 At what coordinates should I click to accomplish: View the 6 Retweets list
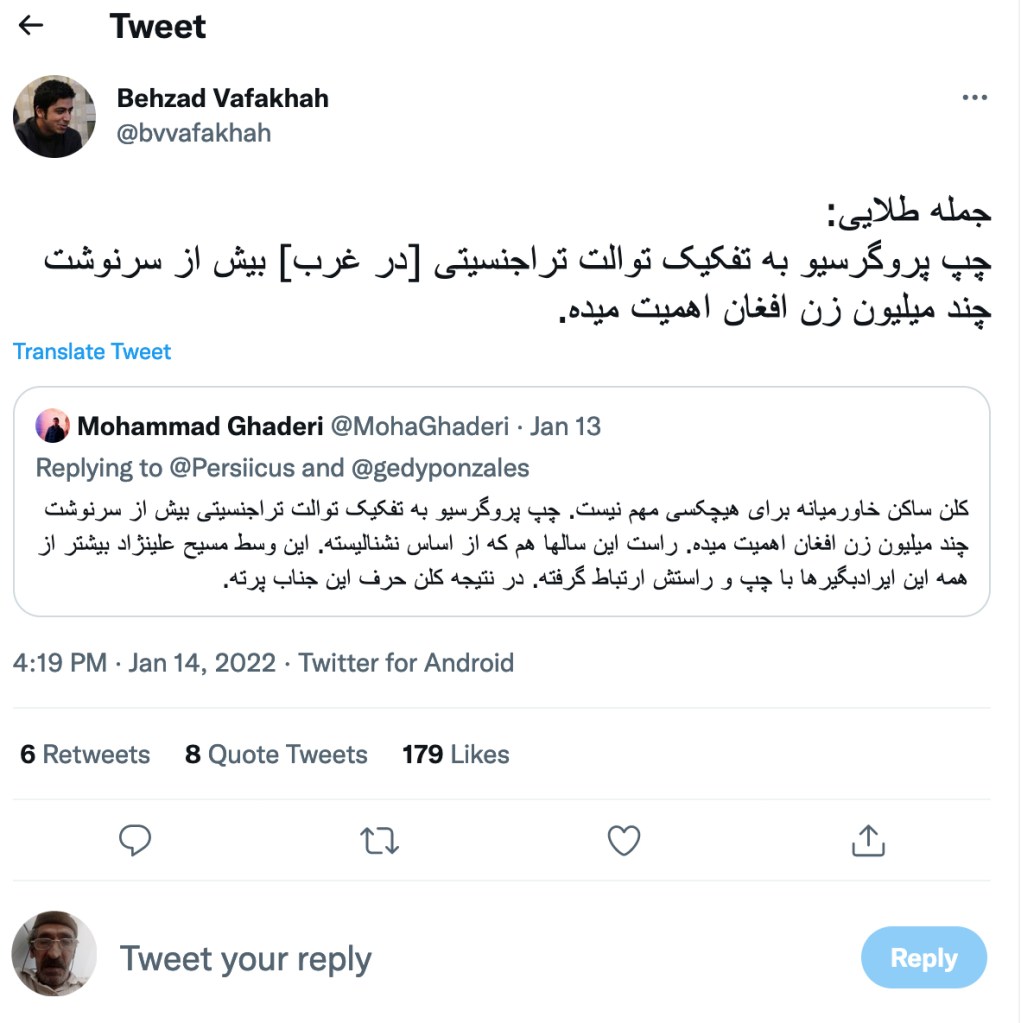pos(85,754)
